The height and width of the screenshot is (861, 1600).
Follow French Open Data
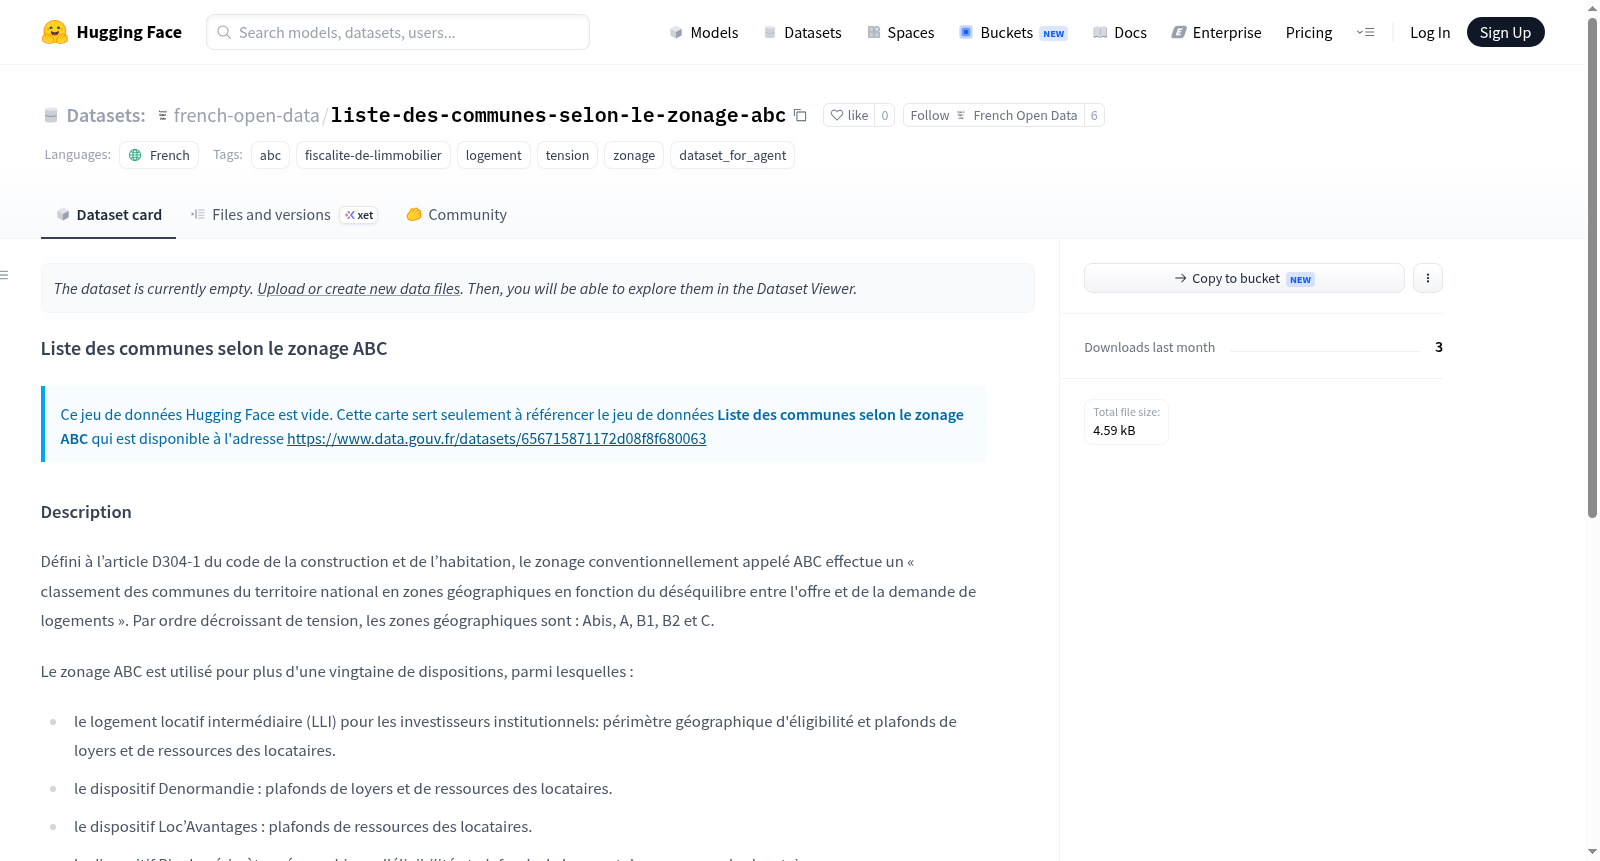coord(994,115)
